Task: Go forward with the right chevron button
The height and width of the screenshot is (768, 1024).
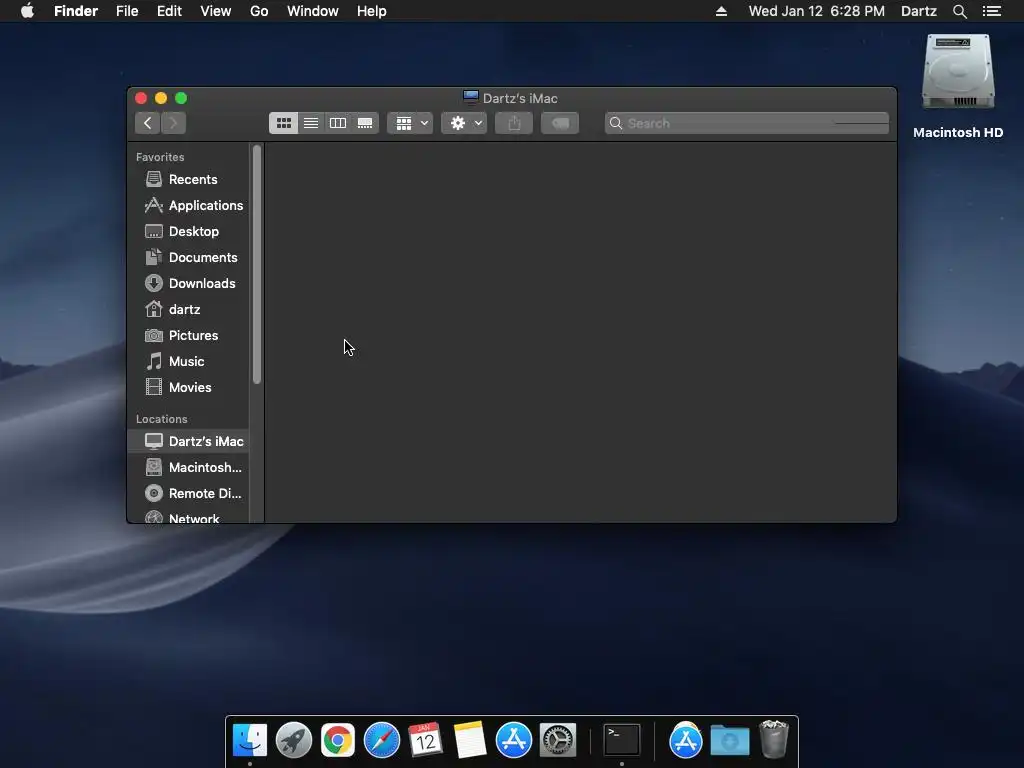Action: point(174,123)
